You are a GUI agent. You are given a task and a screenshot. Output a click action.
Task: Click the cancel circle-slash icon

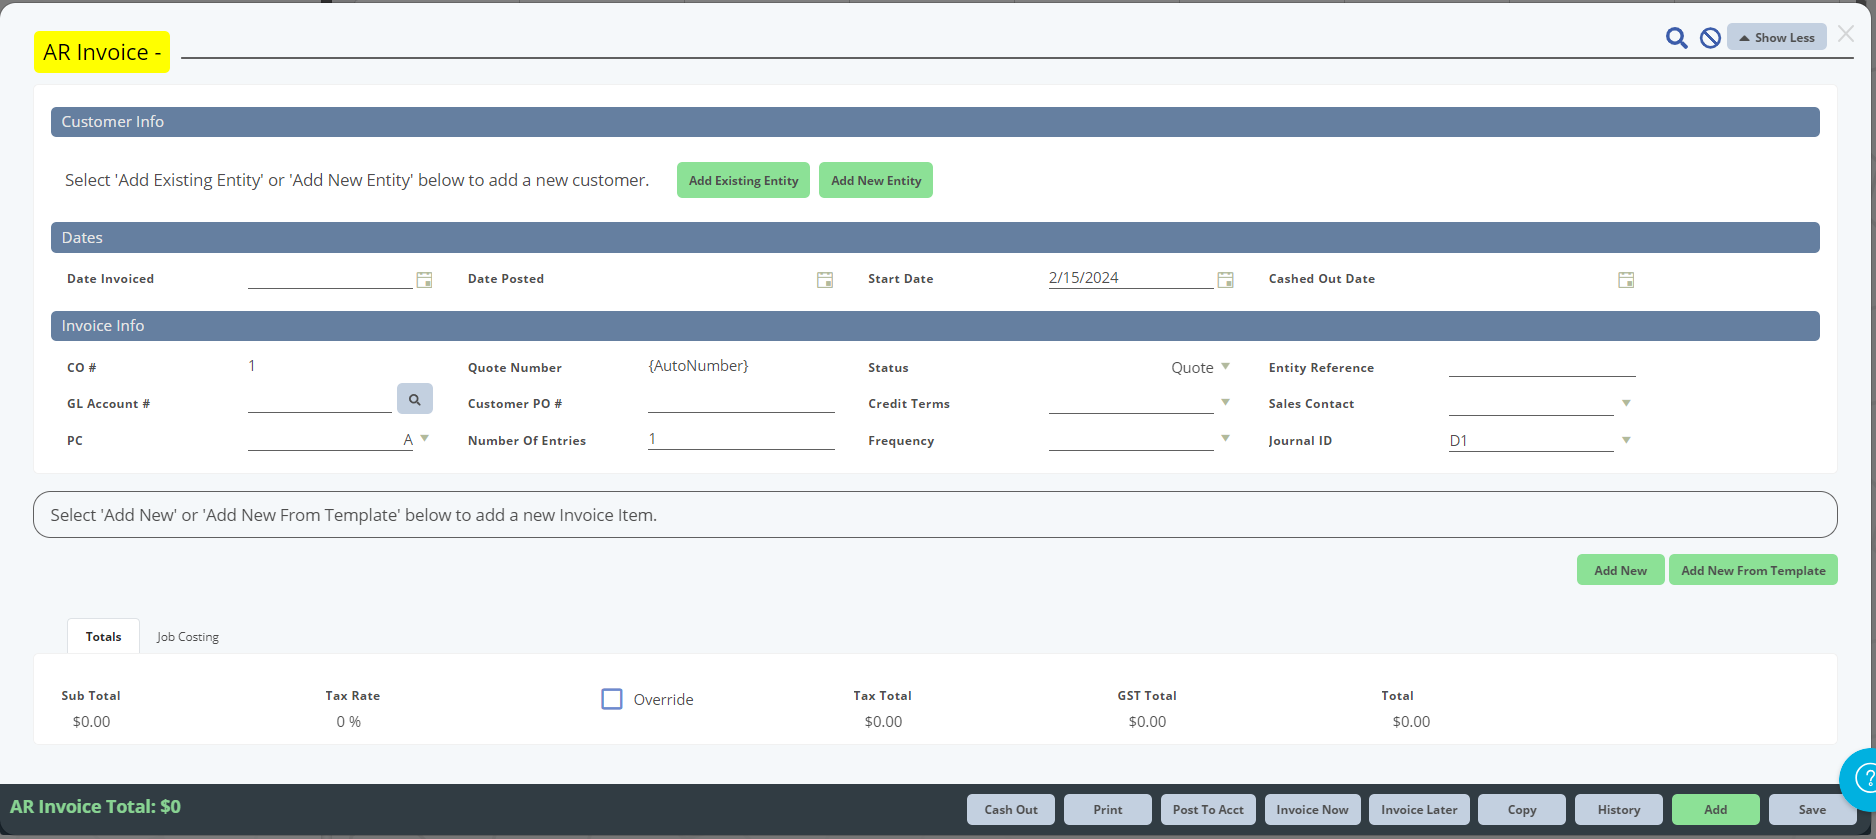coord(1710,38)
